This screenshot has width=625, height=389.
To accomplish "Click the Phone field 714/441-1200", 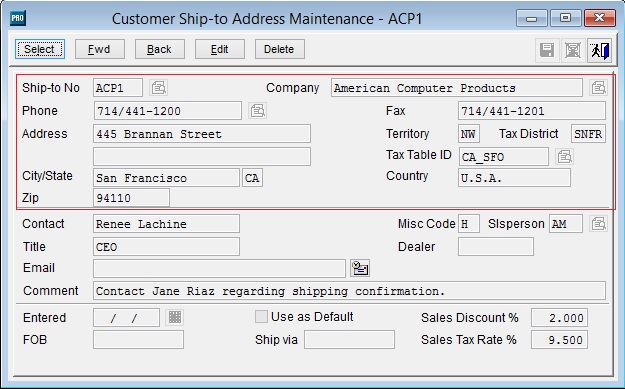I will (x=168, y=111).
